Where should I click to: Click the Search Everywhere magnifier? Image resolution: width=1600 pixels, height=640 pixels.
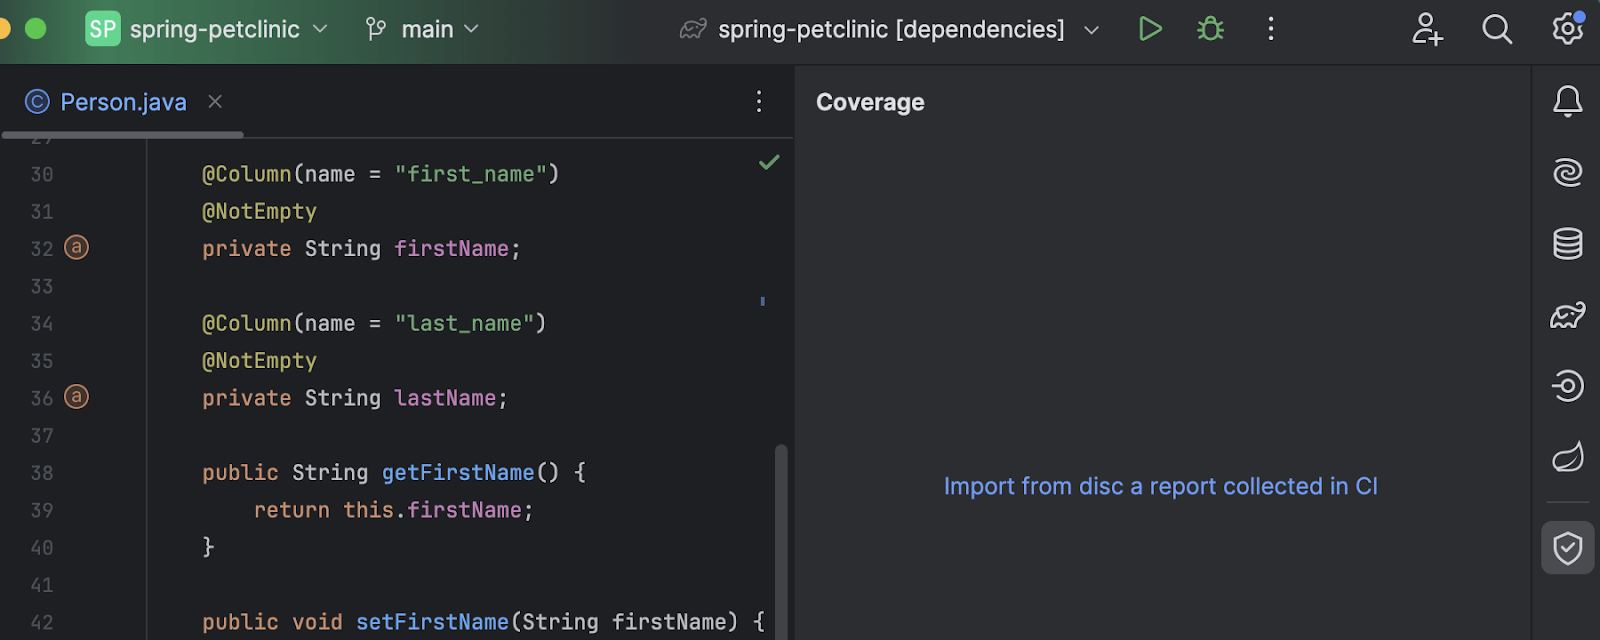[1496, 29]
